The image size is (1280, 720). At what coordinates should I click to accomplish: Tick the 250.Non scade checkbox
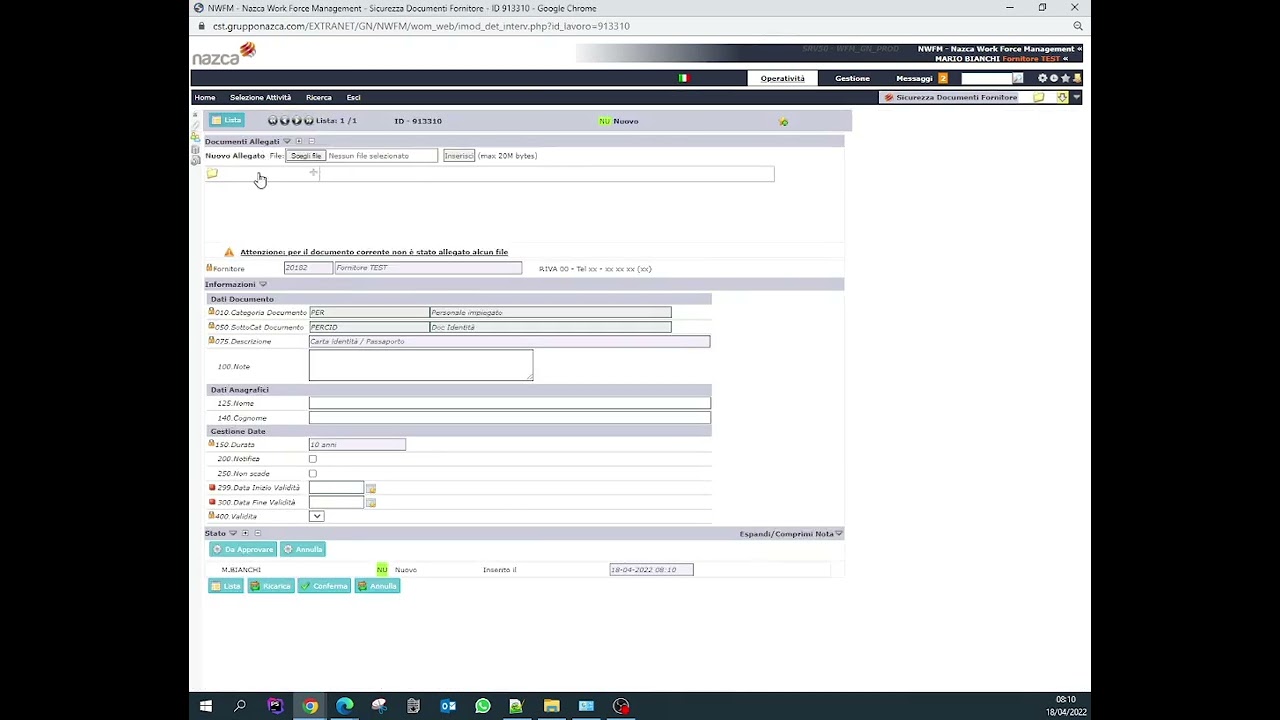[313, 473]
